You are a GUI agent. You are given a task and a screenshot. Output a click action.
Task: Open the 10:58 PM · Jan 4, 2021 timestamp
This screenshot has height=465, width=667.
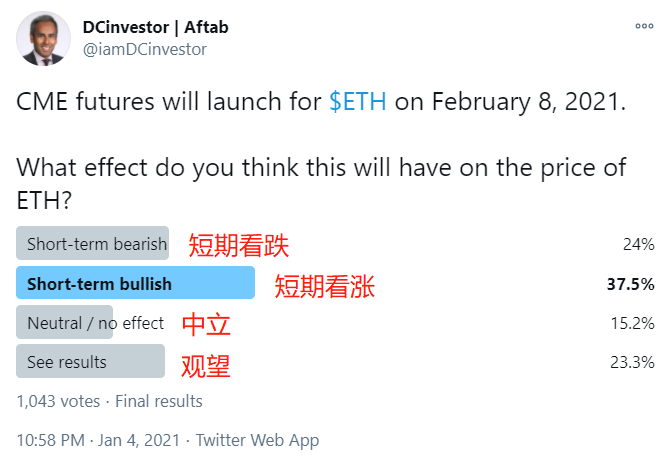[x=98, y=440]
